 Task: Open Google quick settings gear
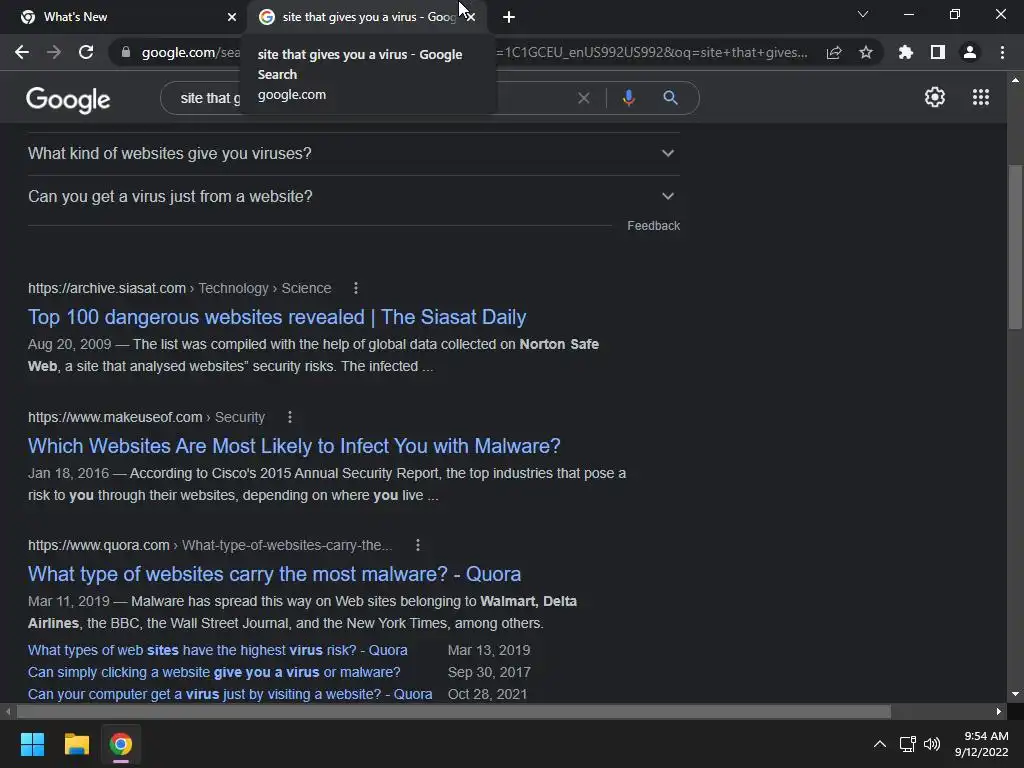click(x=935, y=97)
